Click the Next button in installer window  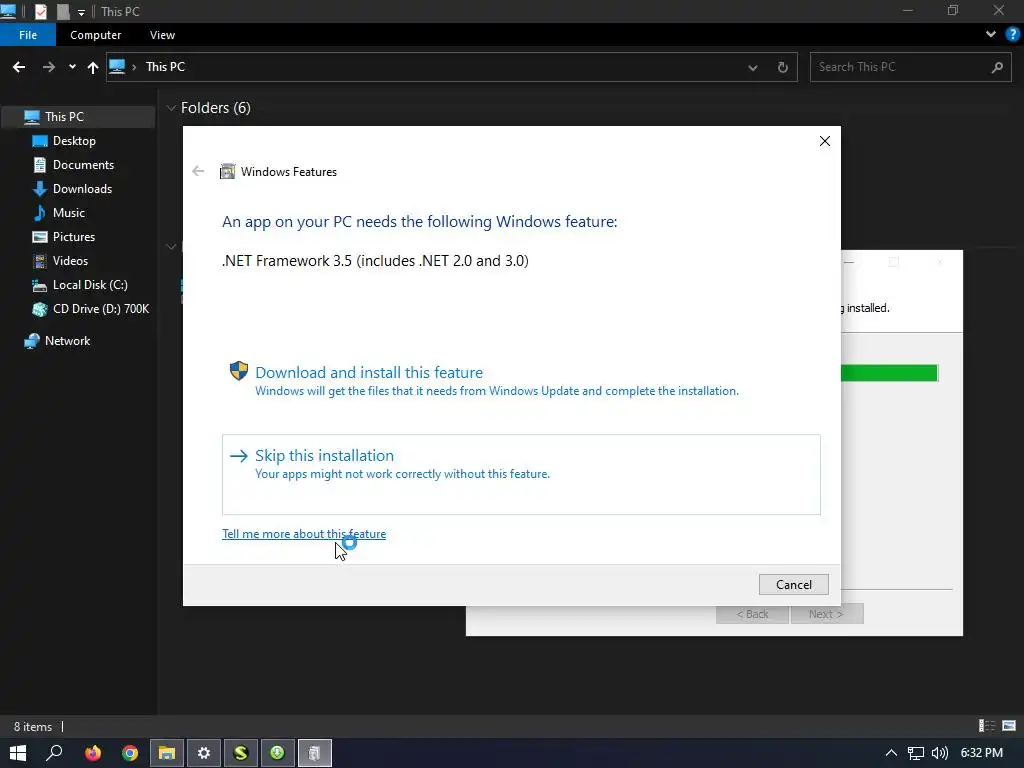pyautogui.click(x=827, y=614)
